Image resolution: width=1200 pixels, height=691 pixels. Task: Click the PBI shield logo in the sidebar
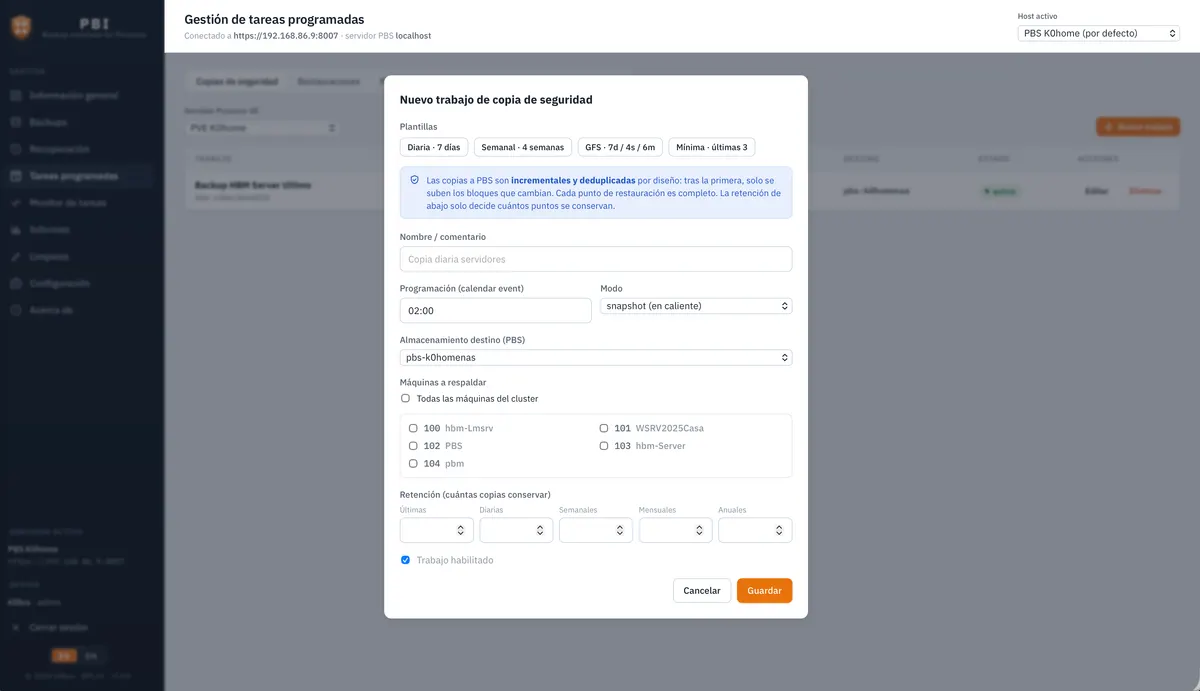pyautogui.click(x=20, y=27)
